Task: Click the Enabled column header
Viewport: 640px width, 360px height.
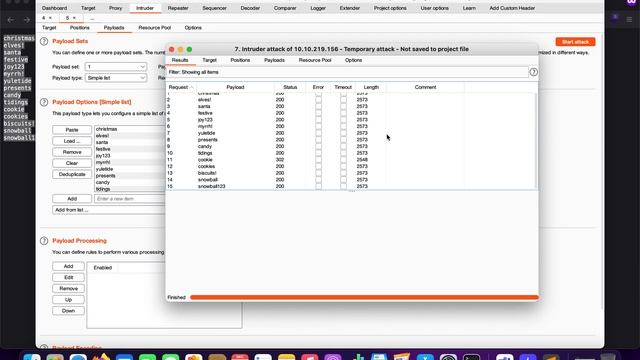Action: 102,268
